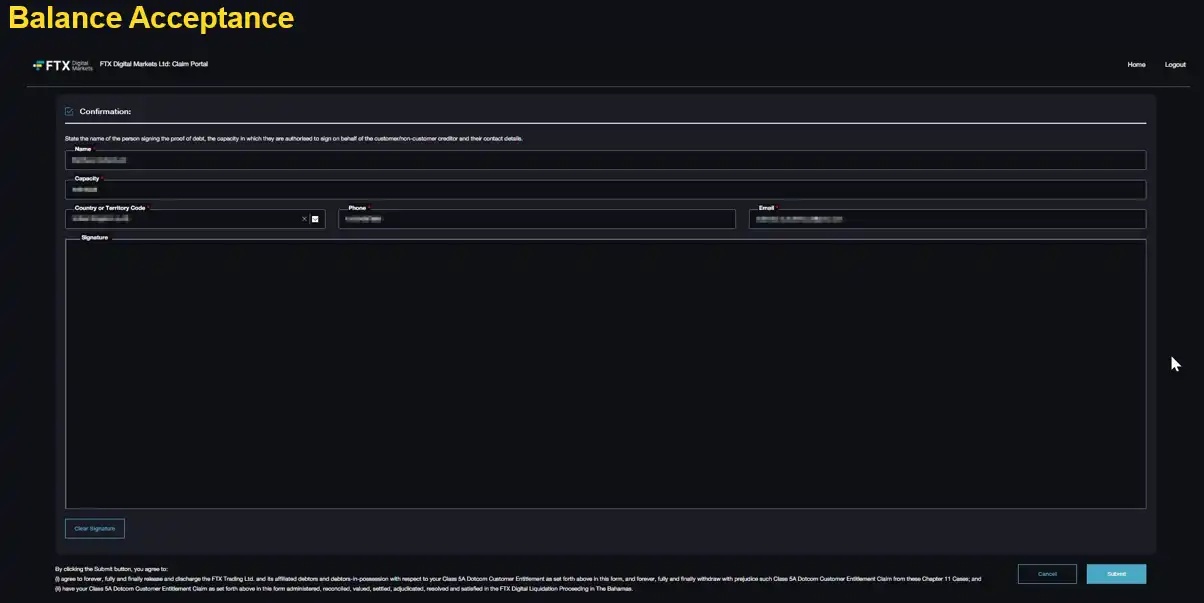Click inside the Country or Territory Code box
The width and height of the screenshot is (1204, 603).
coord(180,219)
